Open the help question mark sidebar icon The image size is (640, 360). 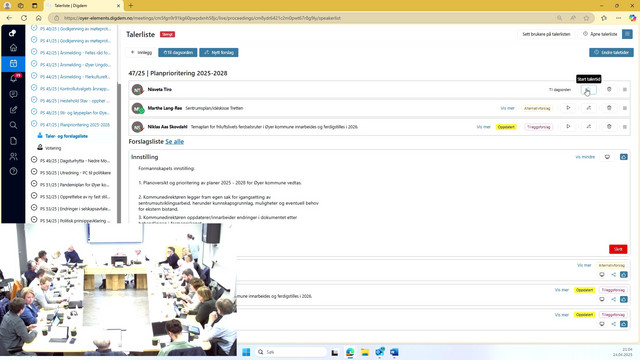pyautogui.click(x=13, y=171)
